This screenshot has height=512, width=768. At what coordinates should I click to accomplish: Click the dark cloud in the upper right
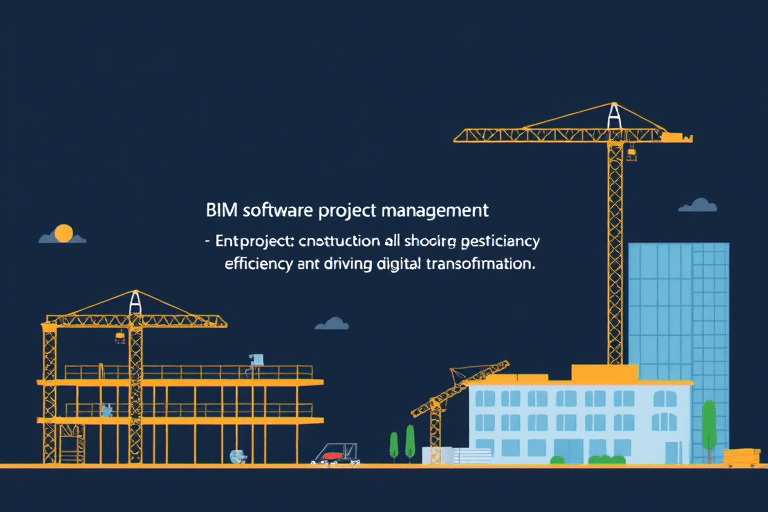click(698, 205)
